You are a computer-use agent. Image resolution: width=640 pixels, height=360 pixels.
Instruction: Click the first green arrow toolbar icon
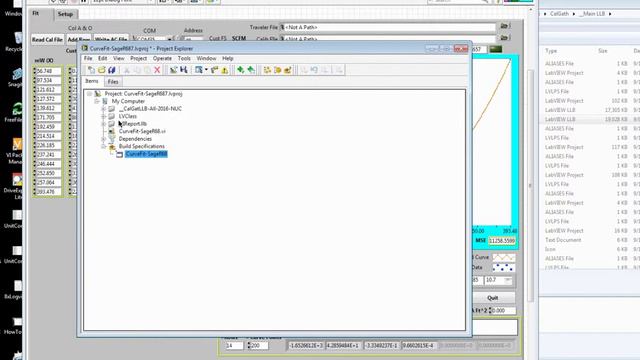click(241, 70)
